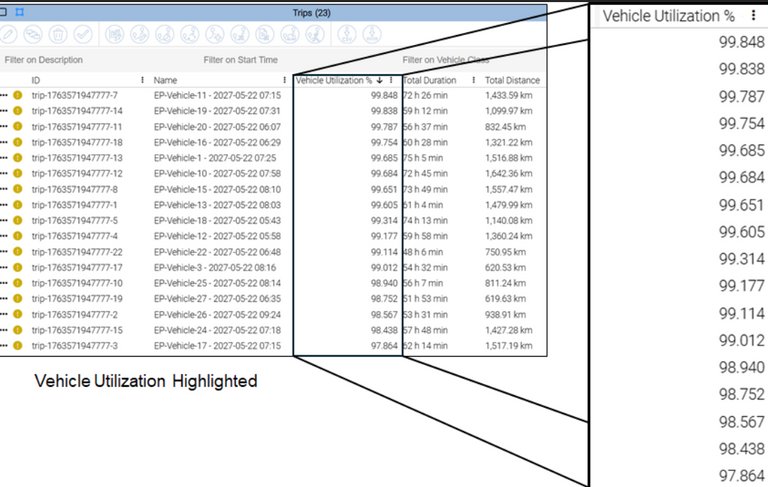Click yellow status icon for trip-1763571947777-2

click(18, 314)
